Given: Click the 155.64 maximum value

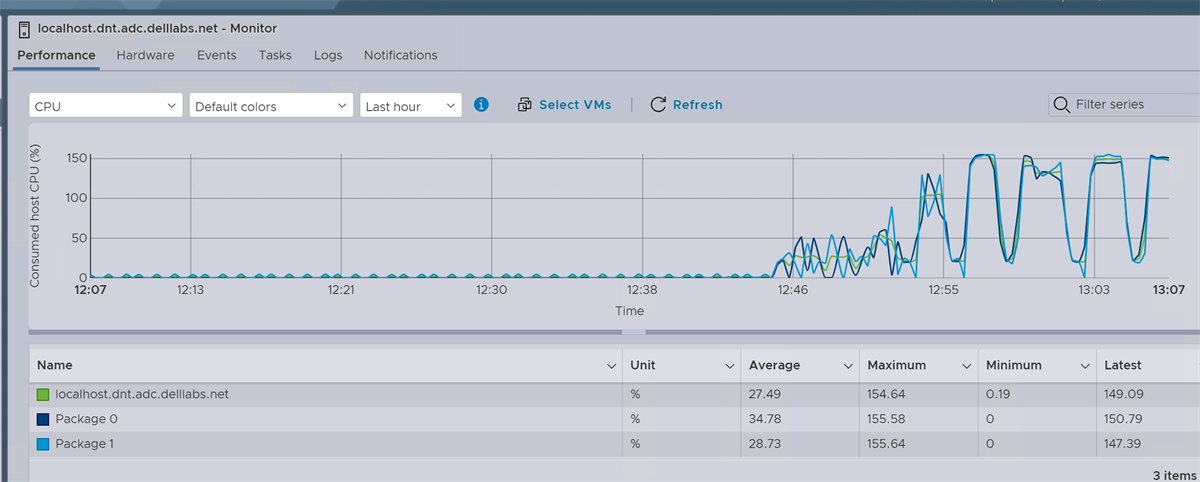Looking at the screenshot, I should tap(887, 443).
